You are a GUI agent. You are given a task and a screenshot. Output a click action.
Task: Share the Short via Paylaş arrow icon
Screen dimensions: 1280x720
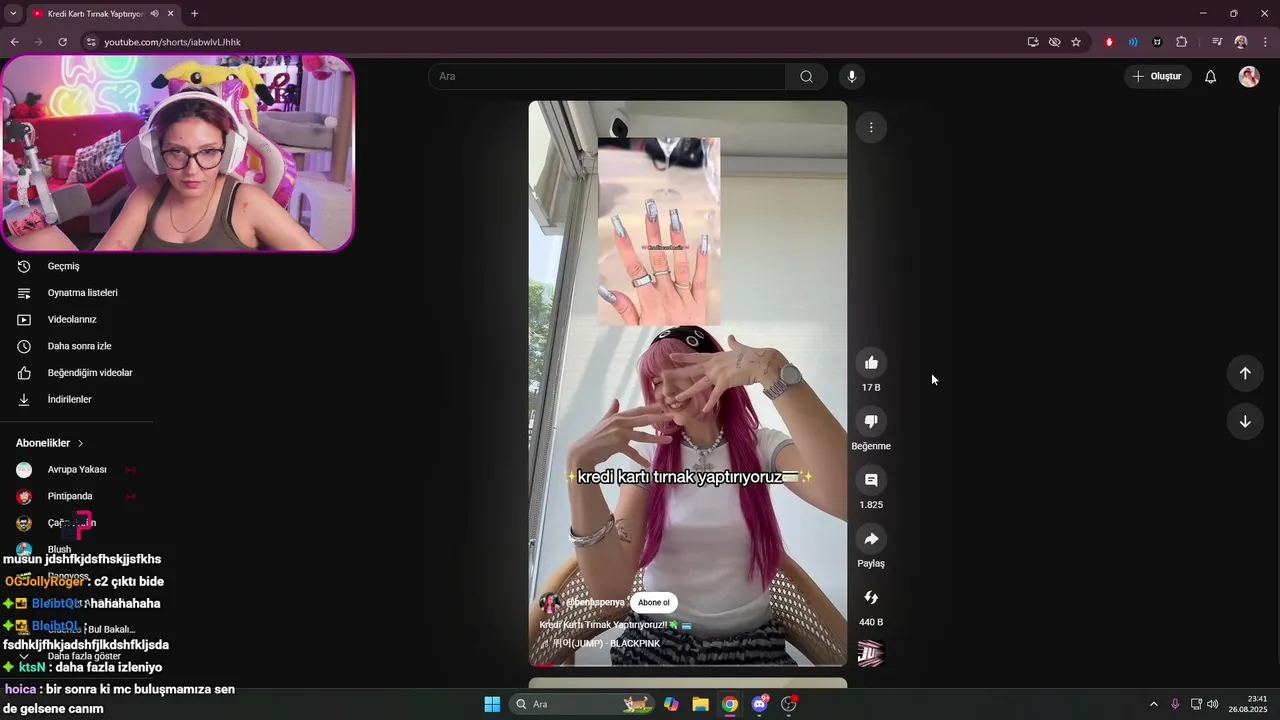tap(871, 539)
